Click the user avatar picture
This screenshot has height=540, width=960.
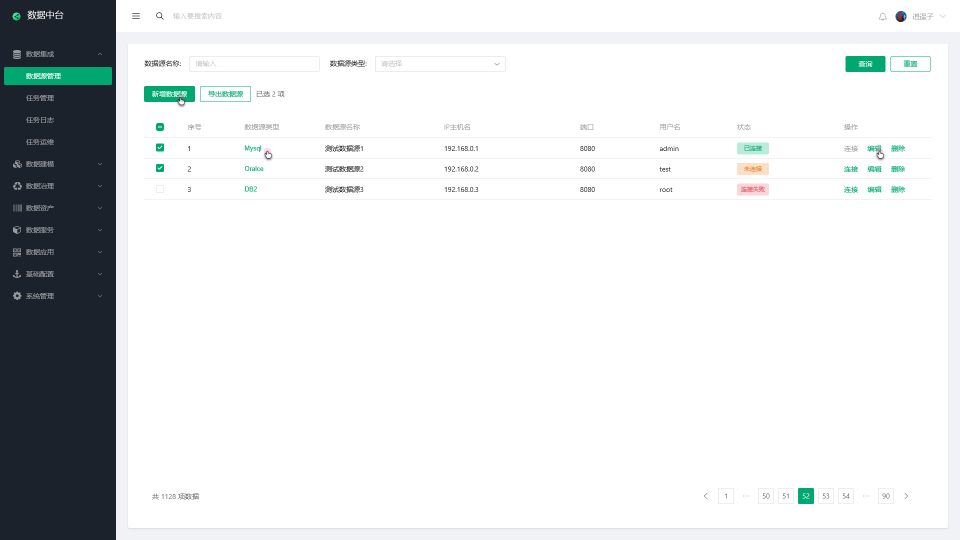tap(901, 17)
